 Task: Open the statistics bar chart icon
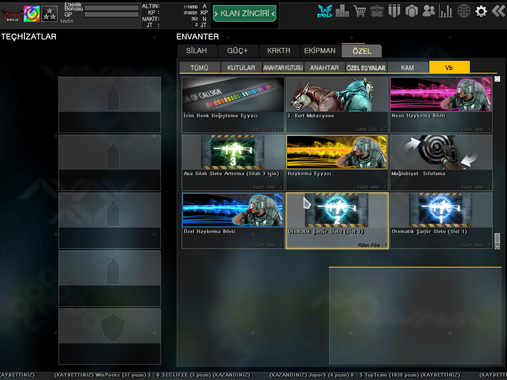click(446, 11)
